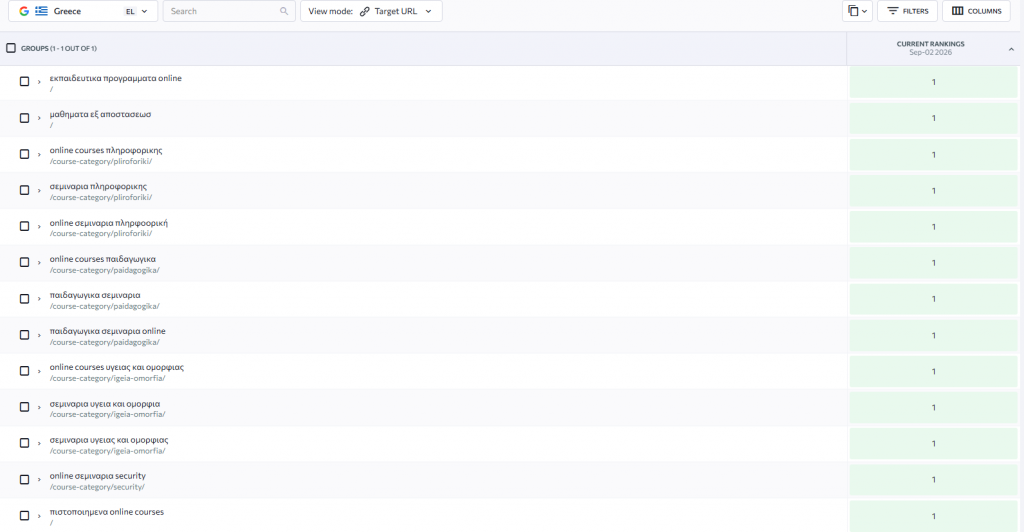Click keyword παιδαγωγικα σεμιναρια online

(x=108, y=331)
